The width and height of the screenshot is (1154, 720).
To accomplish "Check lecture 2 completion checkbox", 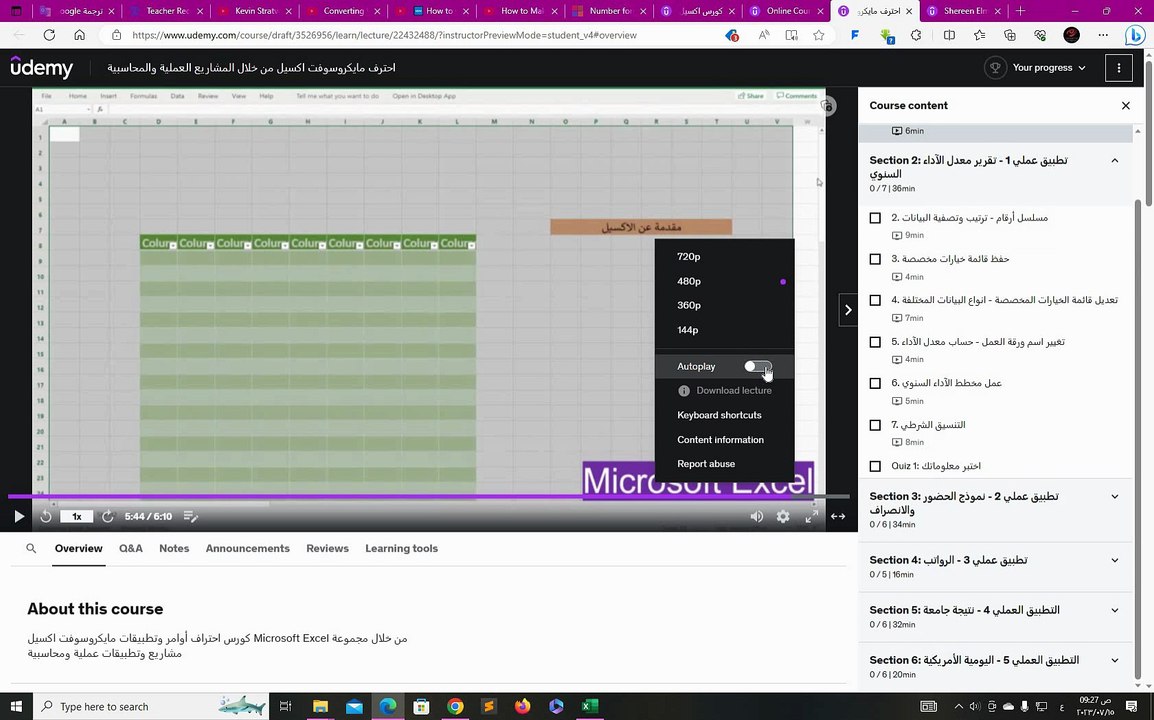I will (875, 218).
